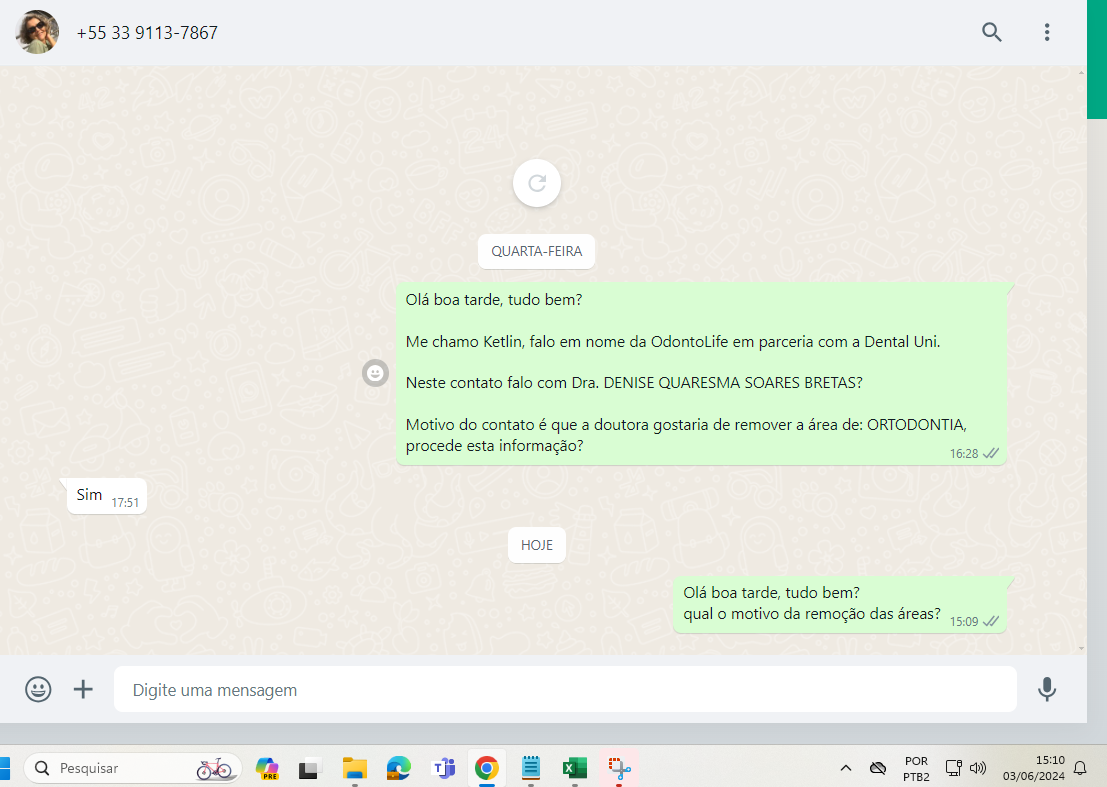Click the chat scrollbar down arrow
This screenshot has width=1107, height=787.
point(1082,649)
